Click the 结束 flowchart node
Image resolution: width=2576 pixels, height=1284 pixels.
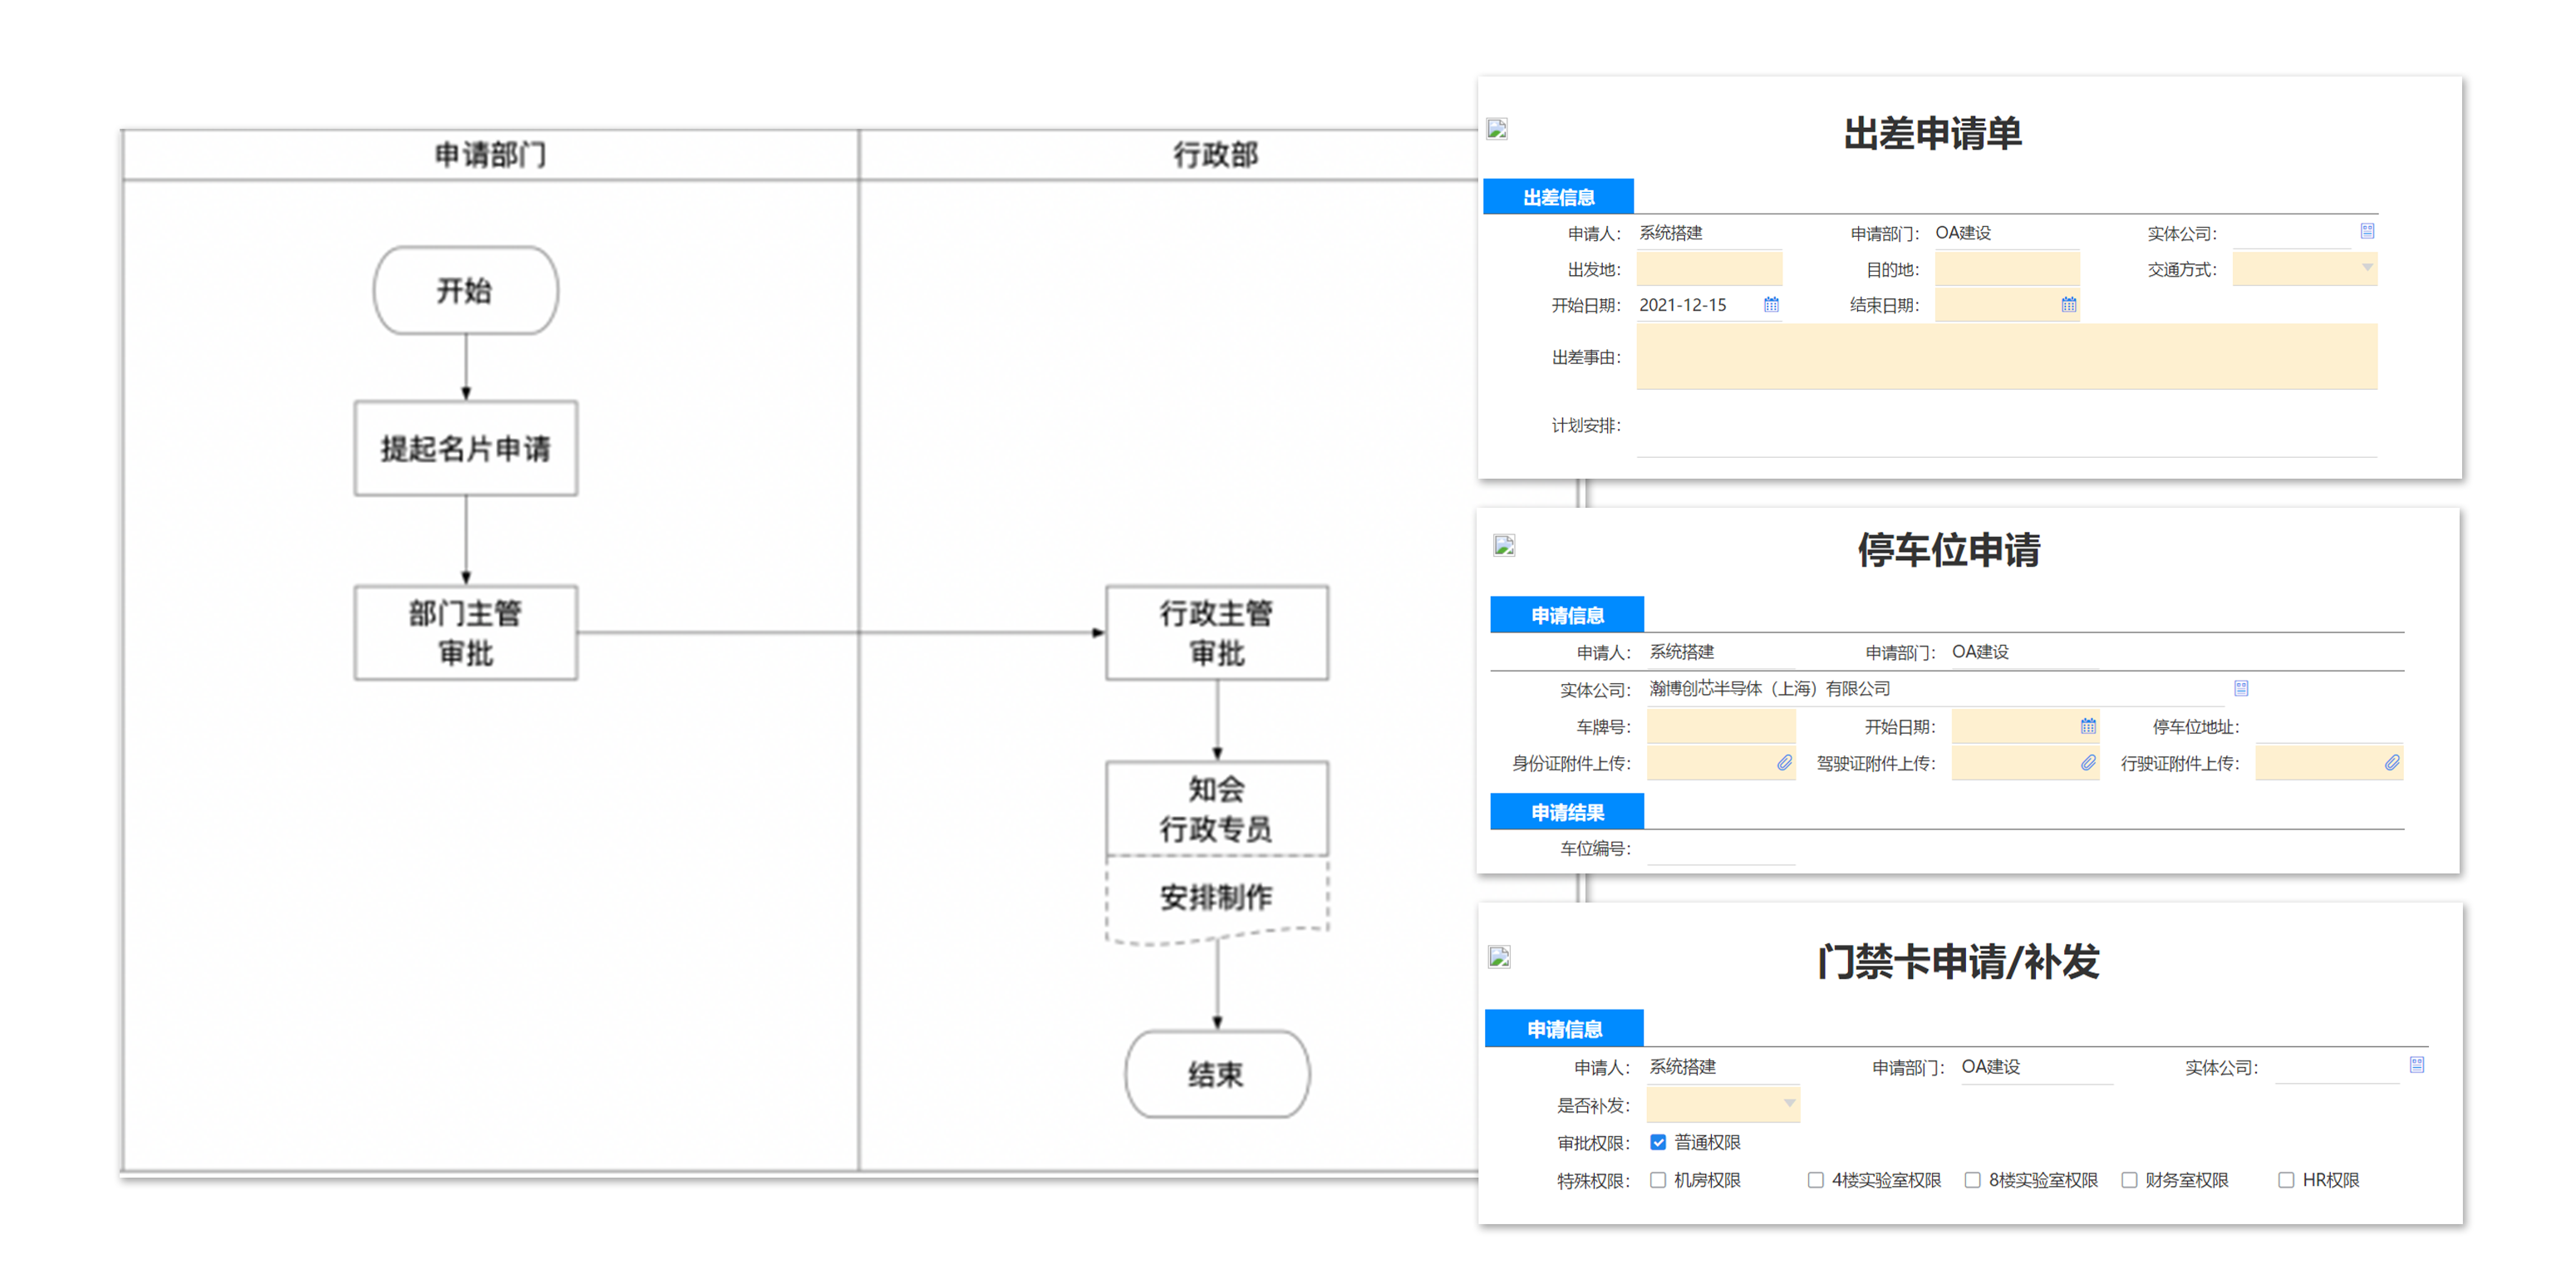pos(1216,1074)
